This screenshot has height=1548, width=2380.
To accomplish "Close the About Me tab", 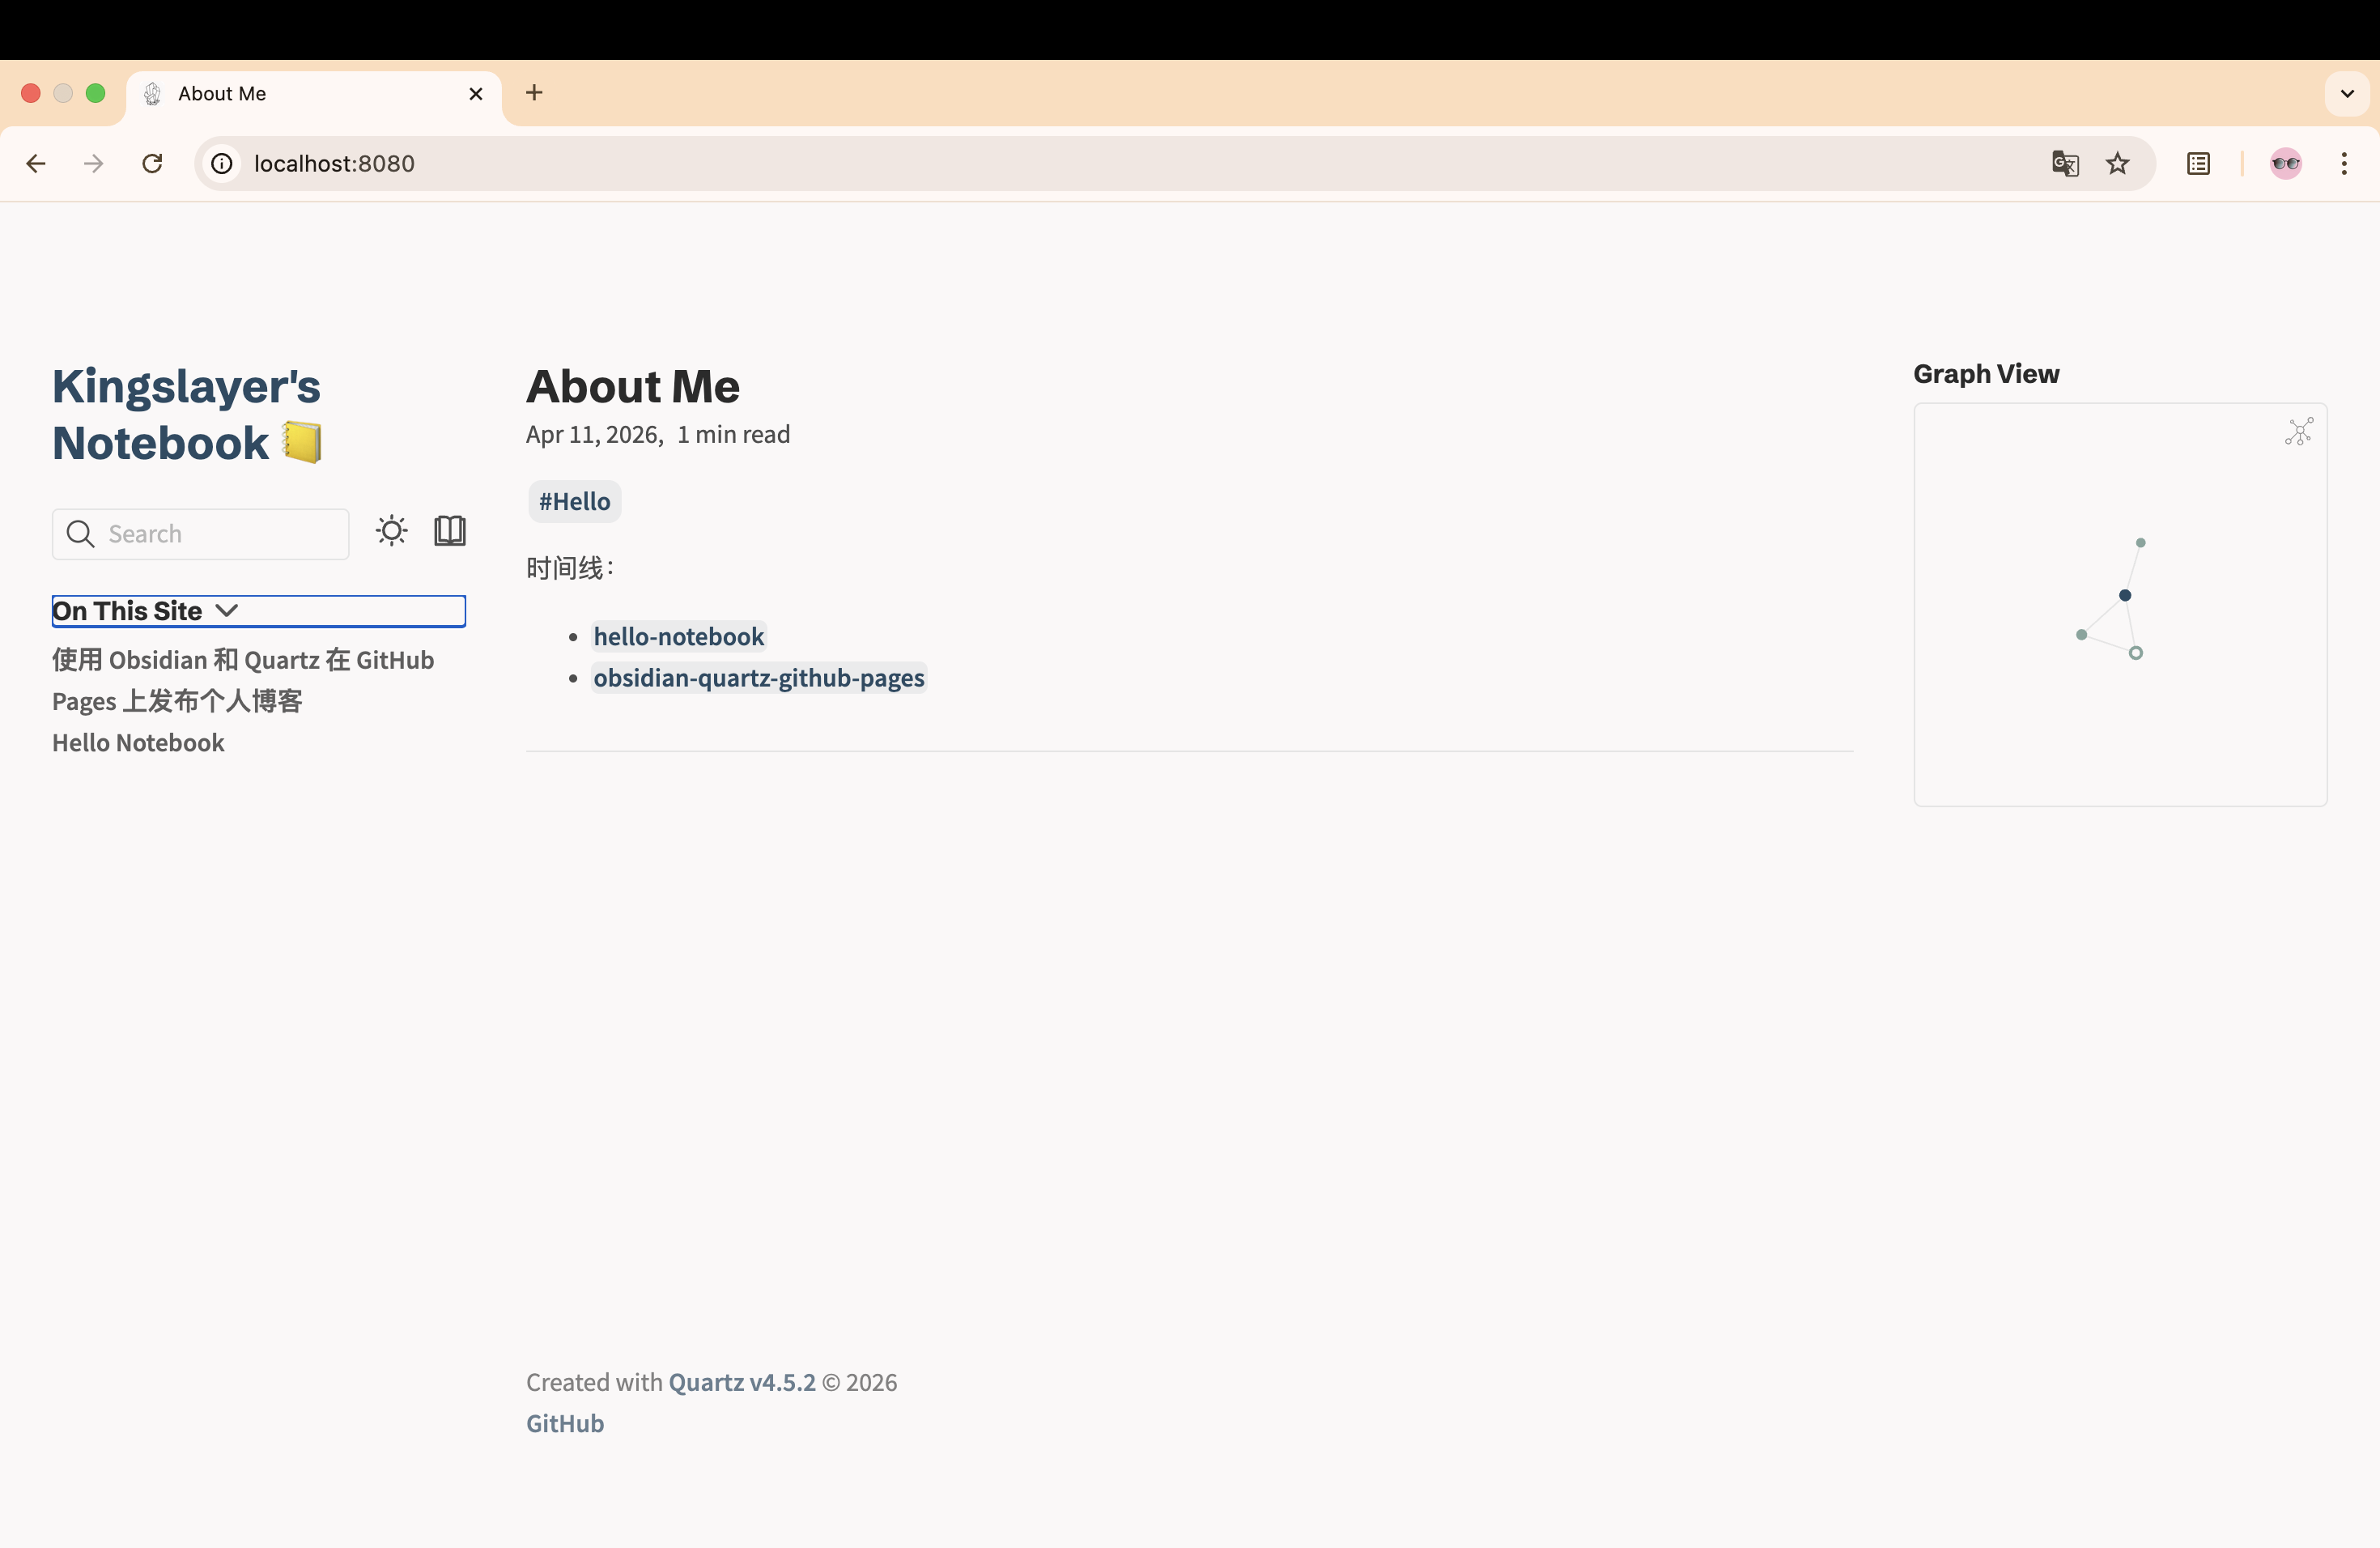I will [476, 94].
